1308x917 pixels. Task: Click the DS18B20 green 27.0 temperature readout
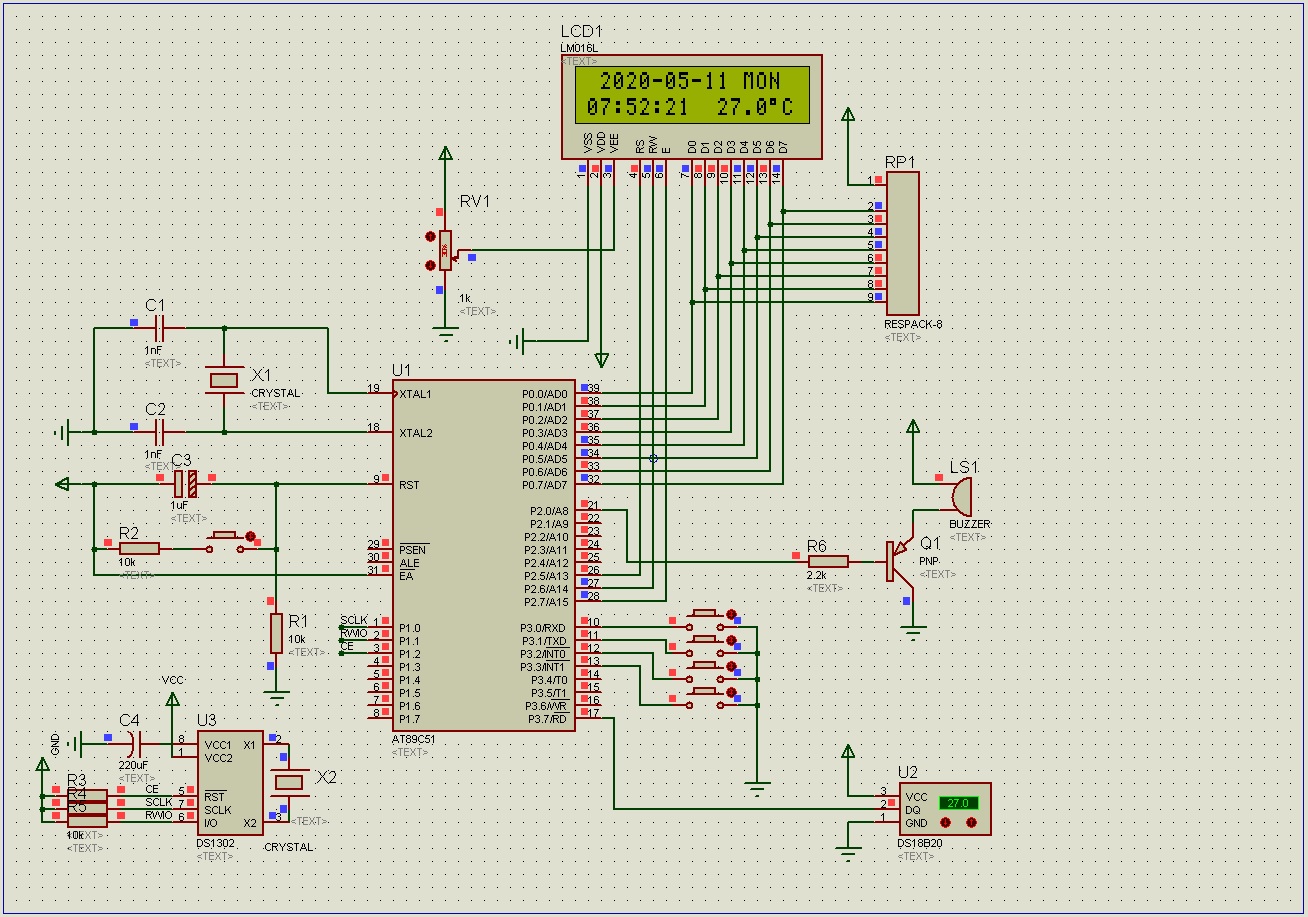point(958,803)
